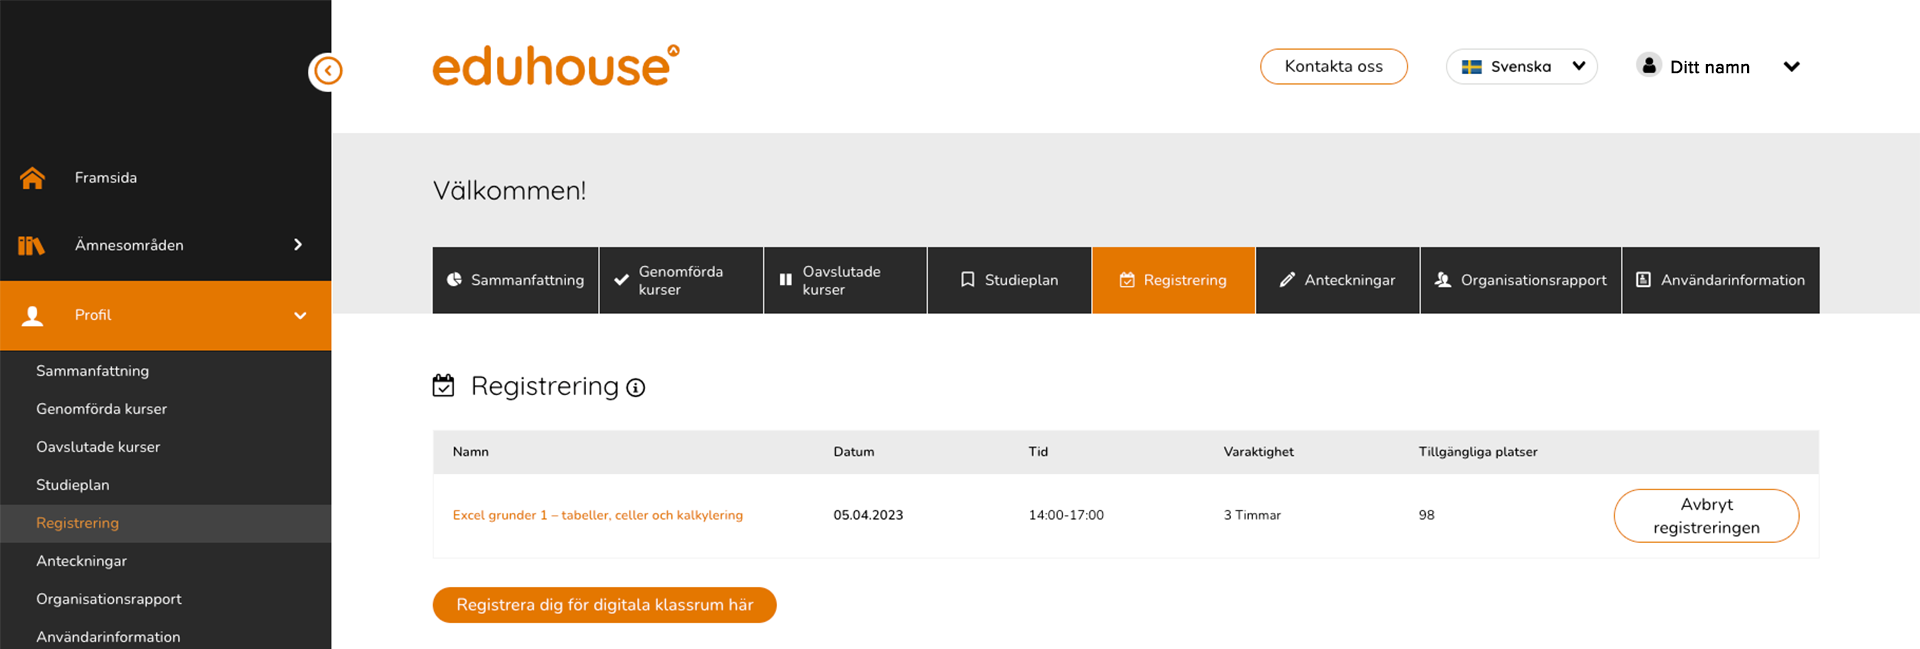Open the Ditt namn user menu arrow
The image size is (1920, 649).
coord(1791,67)
